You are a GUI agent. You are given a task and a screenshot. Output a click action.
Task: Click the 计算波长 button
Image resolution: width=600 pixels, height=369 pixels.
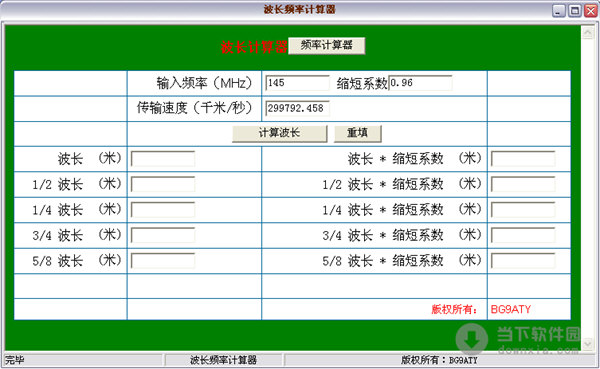click(280, 134)
